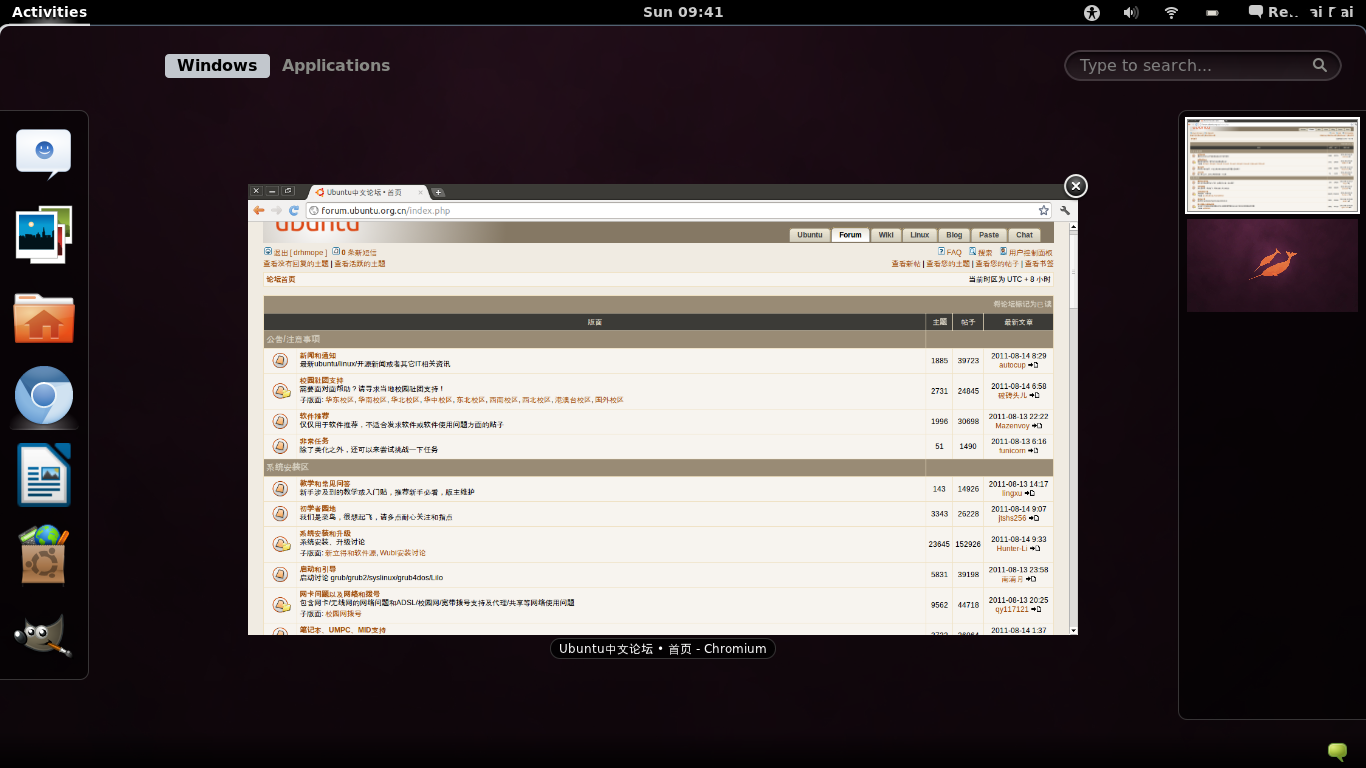Image resolution: width=1366 pixels, height=768 pixels.
Task: Open the battery status indicator
Action: point(1212,12)
